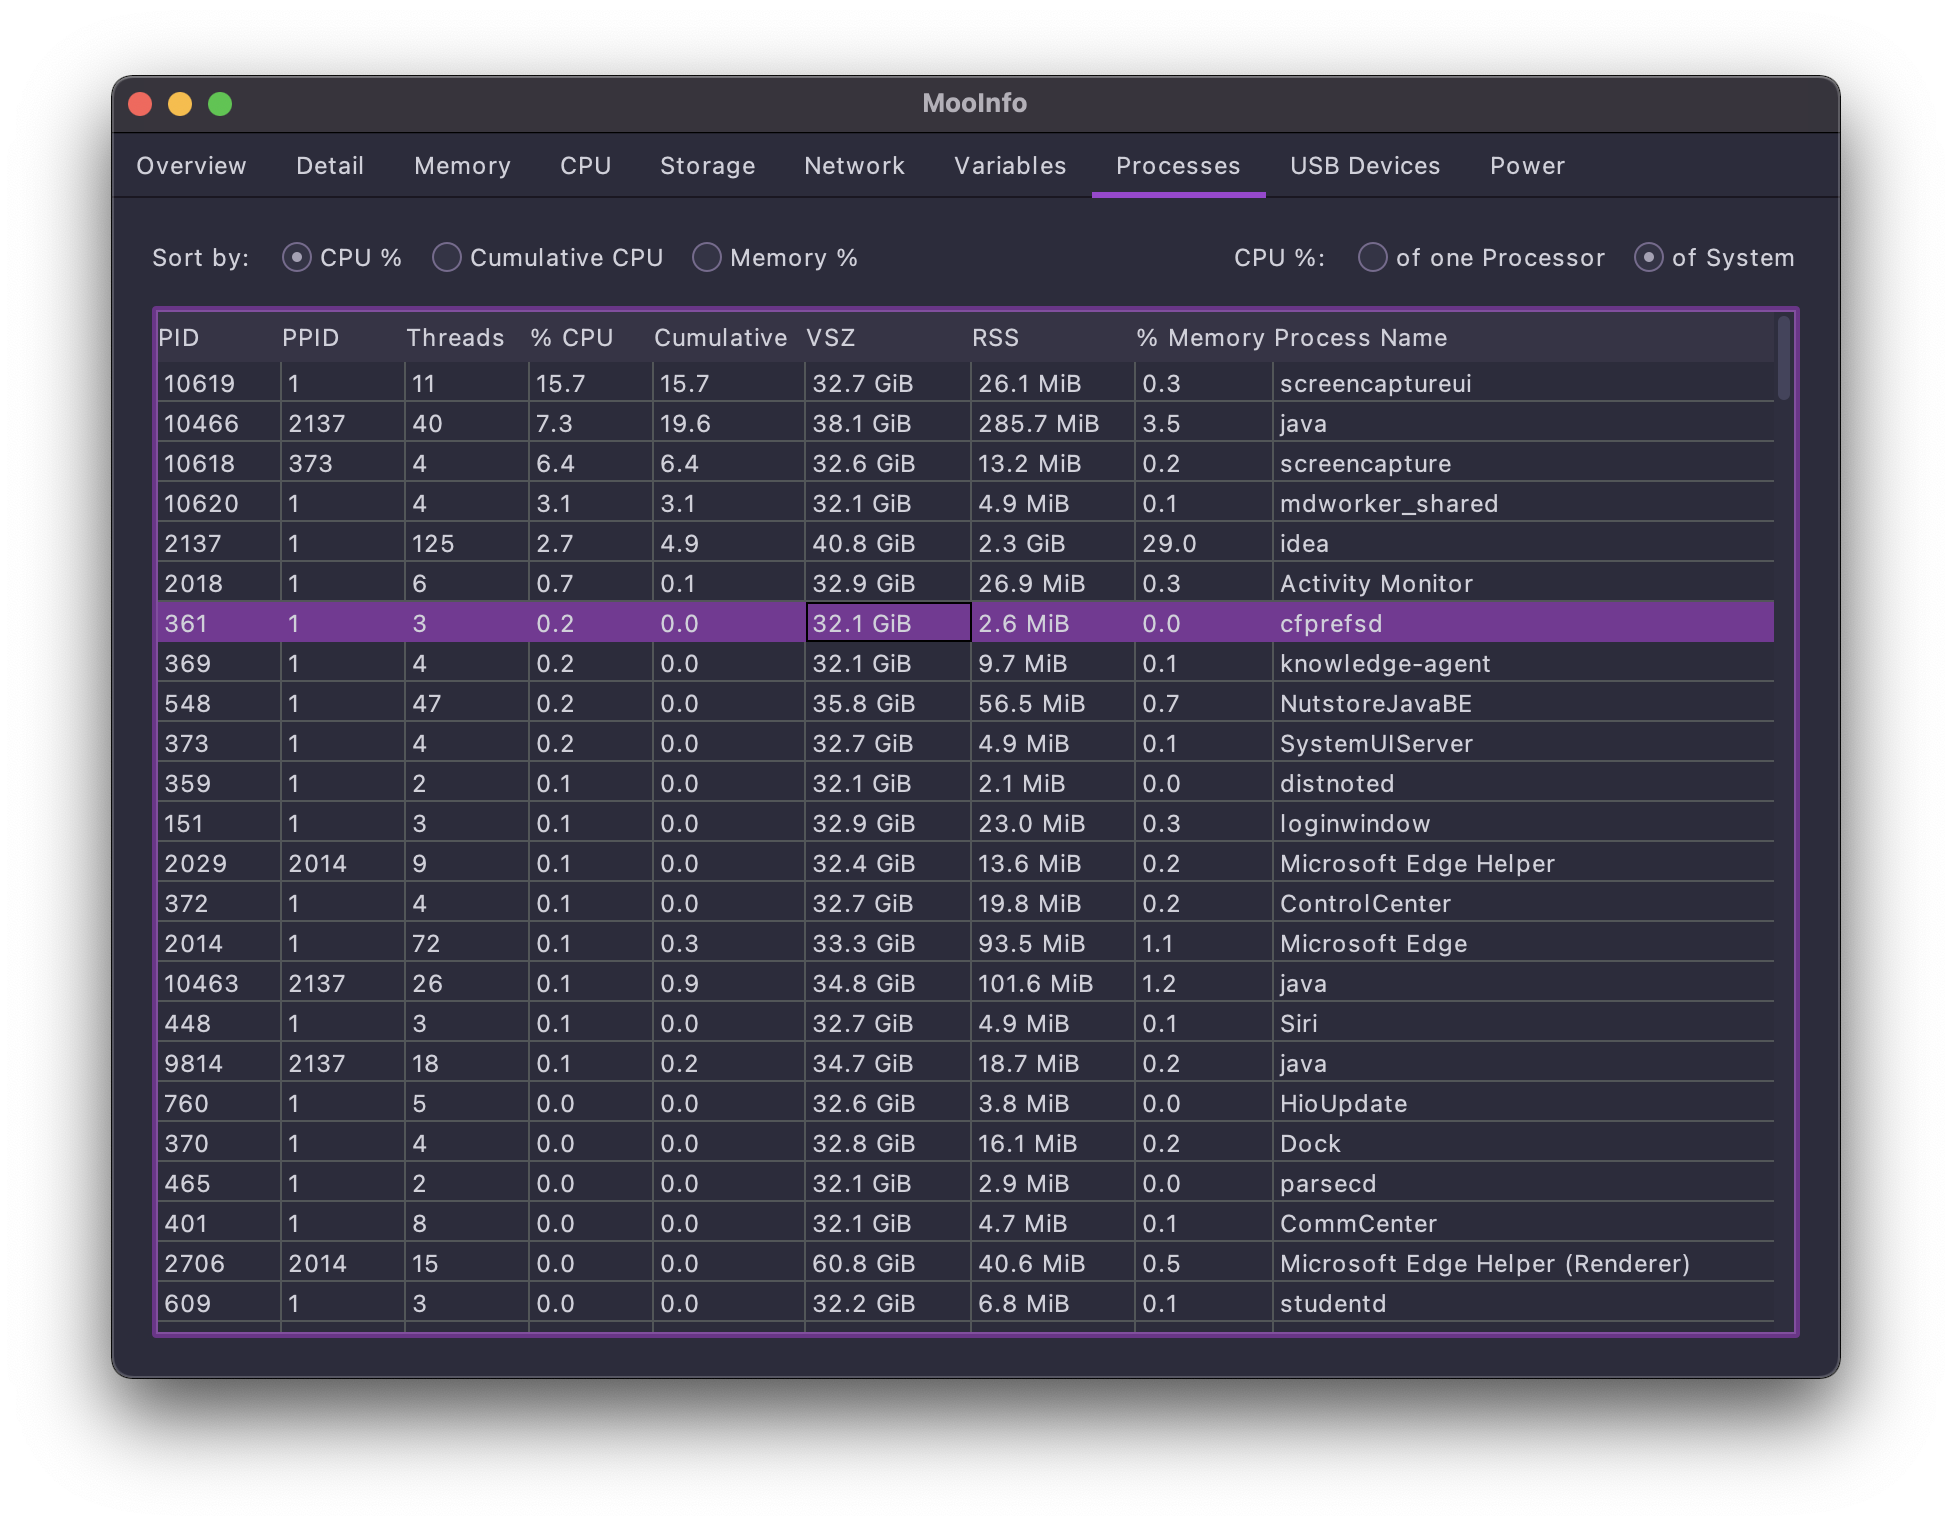Open the Memory tab
The image size is (1952, 1526).
click(462, 166)
